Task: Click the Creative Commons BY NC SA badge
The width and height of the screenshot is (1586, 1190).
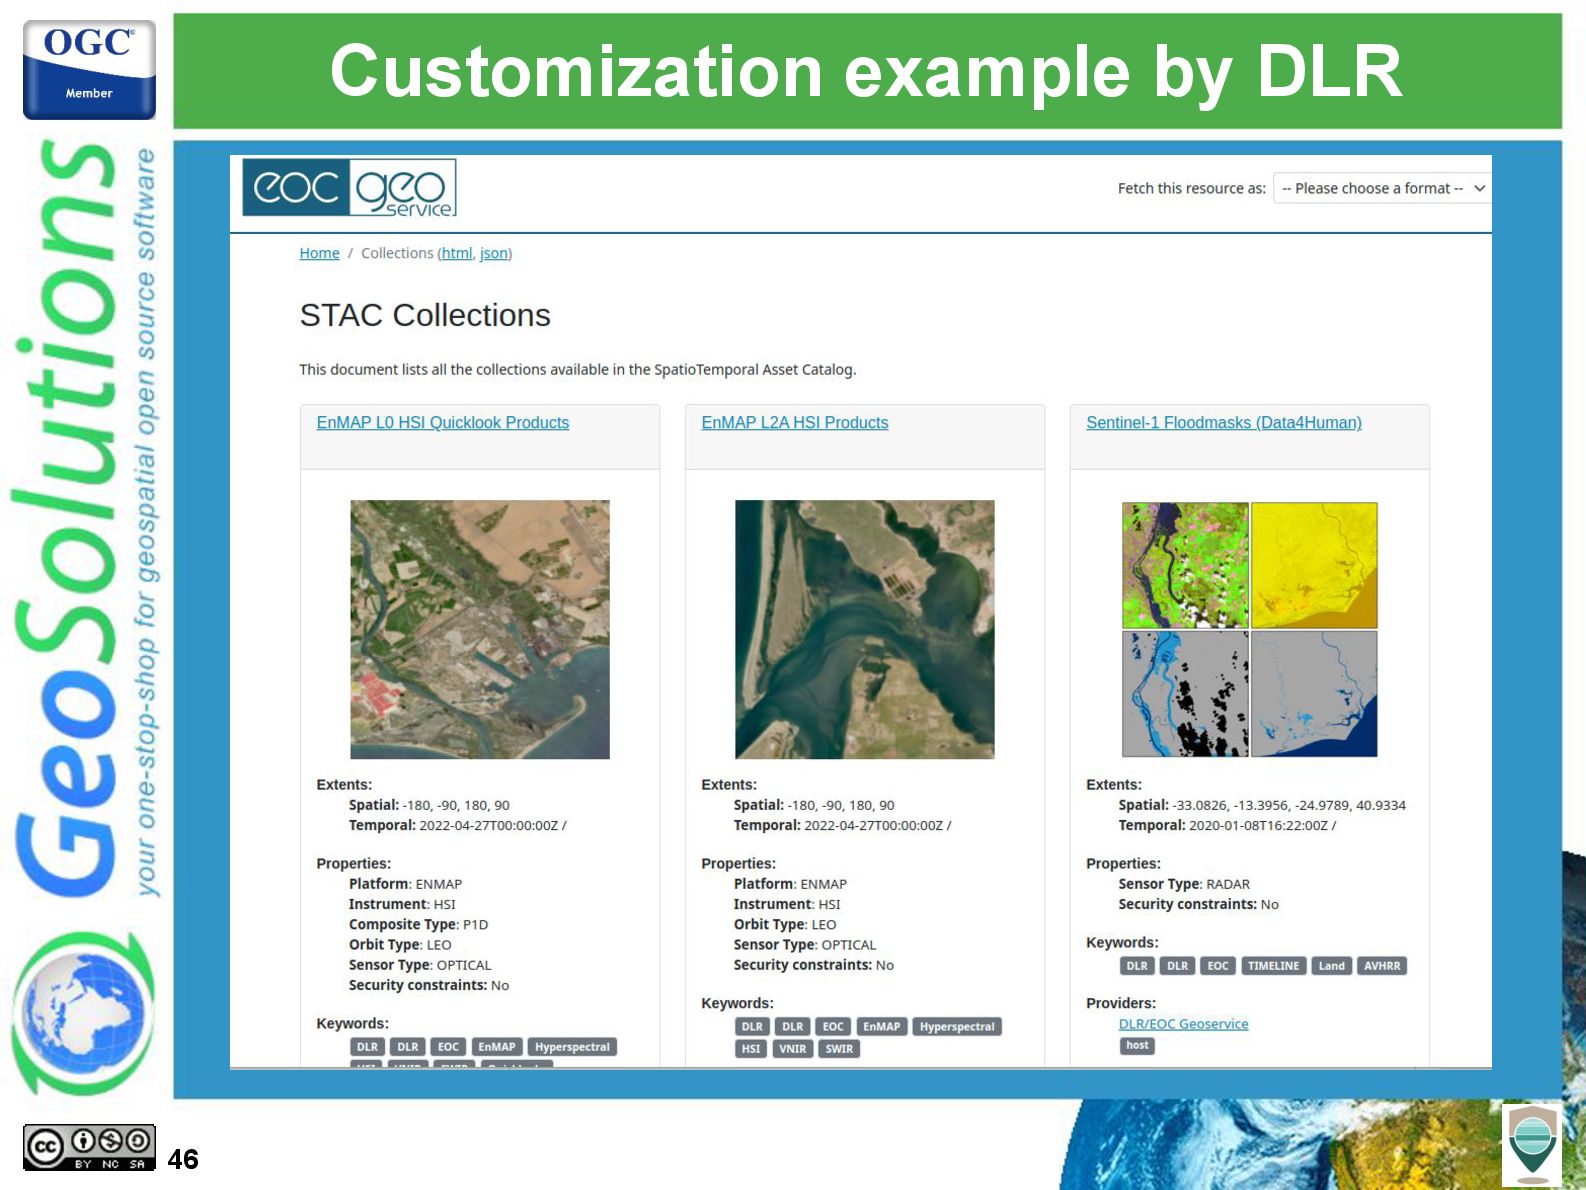Action: 89,1147
